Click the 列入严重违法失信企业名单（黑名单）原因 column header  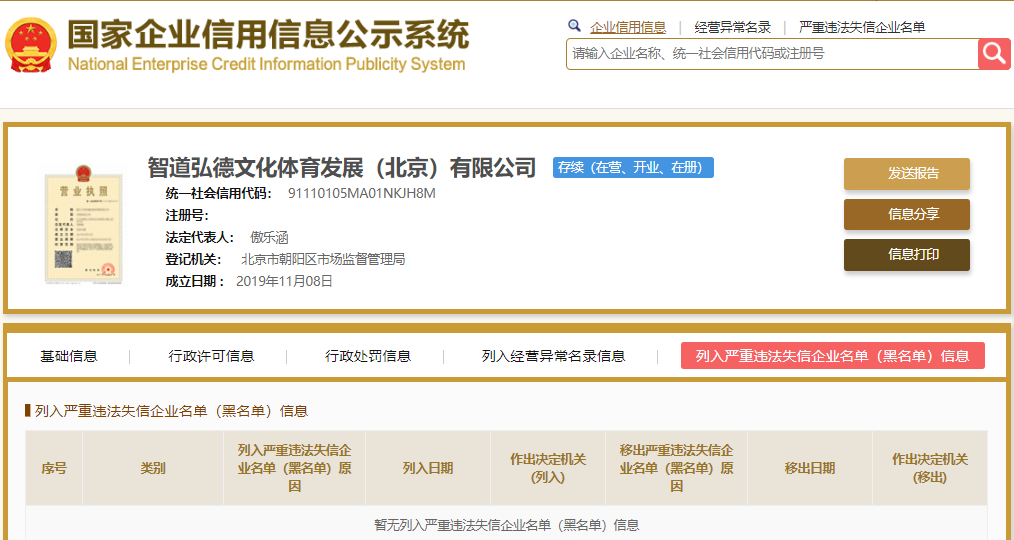[x=295, y=468]
